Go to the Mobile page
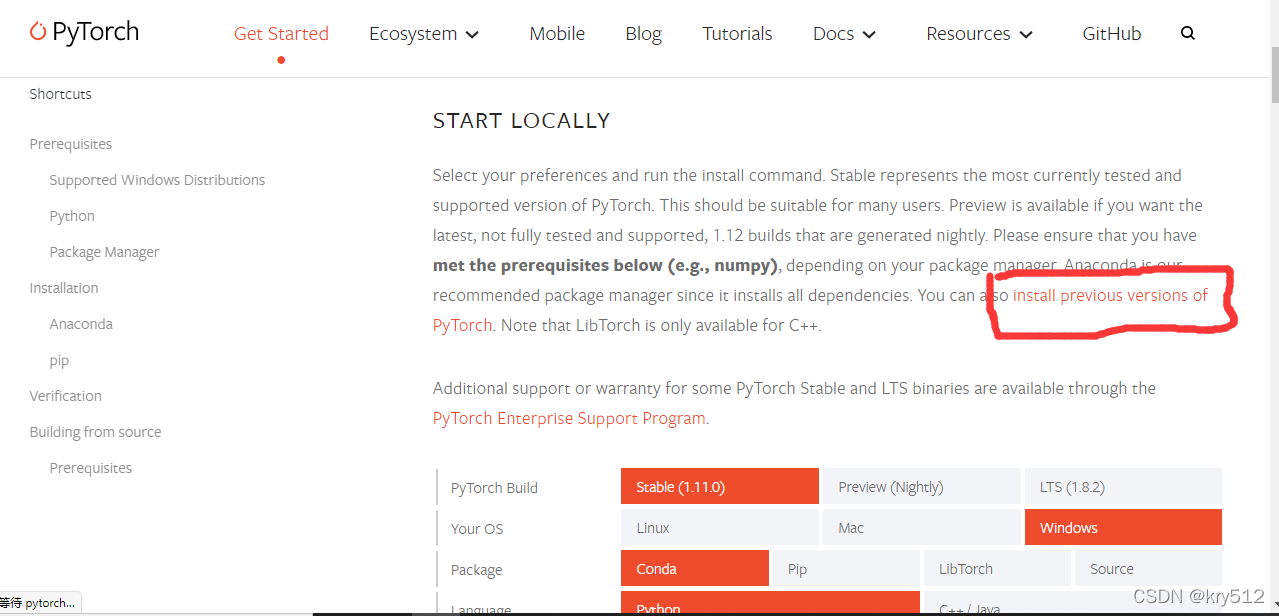This screenshot has height=616, width=1279. (557, 33)
